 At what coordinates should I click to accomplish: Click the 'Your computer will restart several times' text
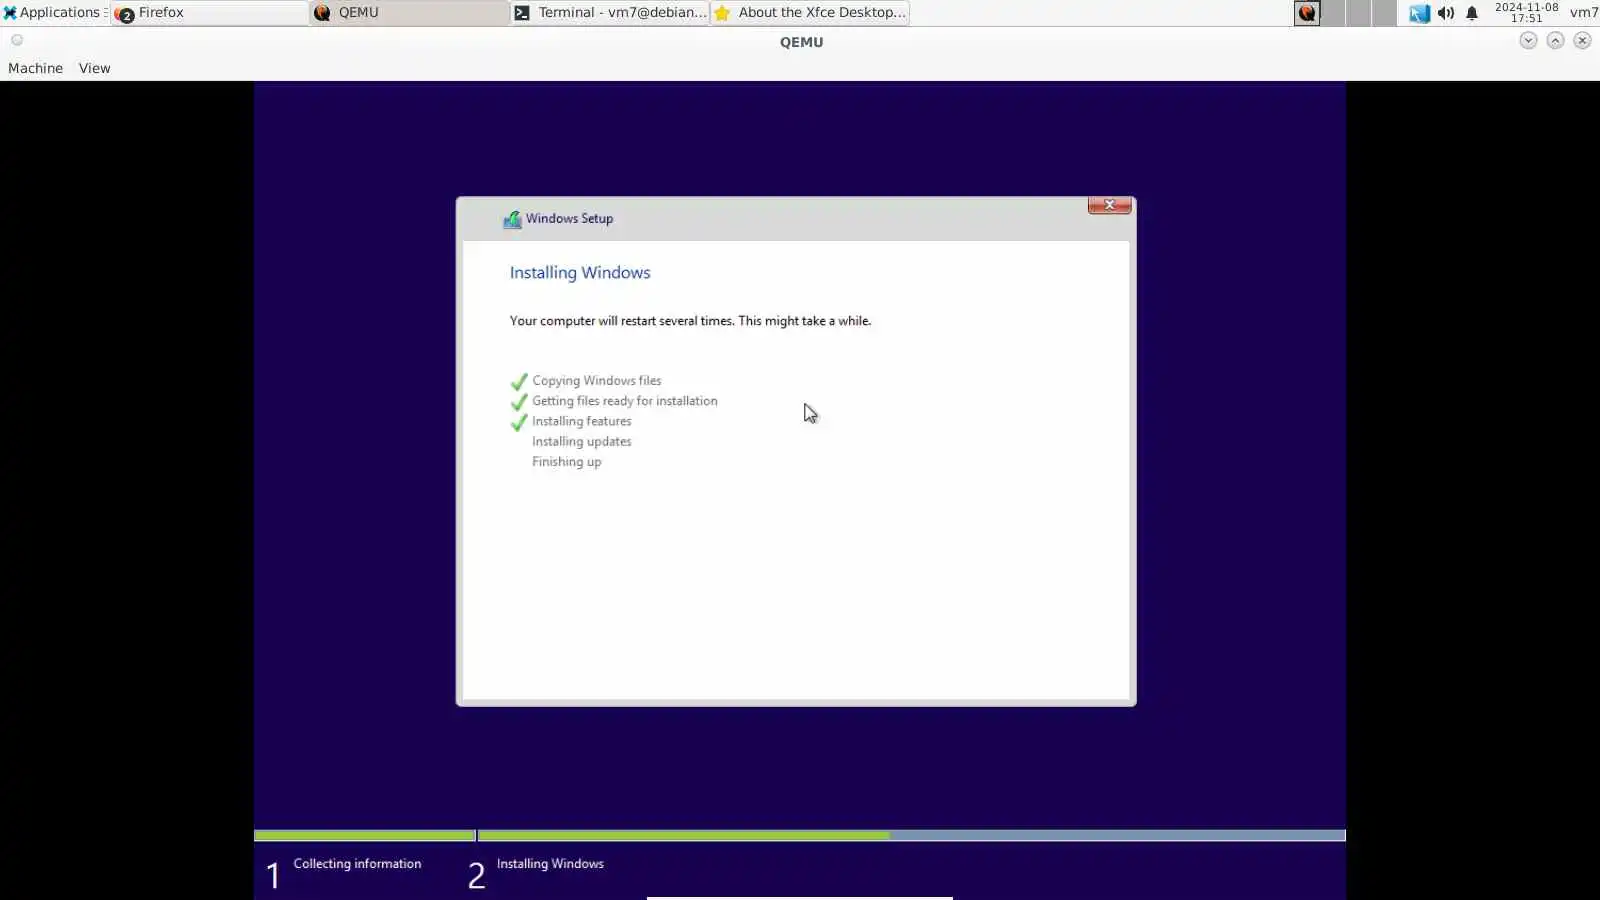pyautogui.click(x=690, y=321)
